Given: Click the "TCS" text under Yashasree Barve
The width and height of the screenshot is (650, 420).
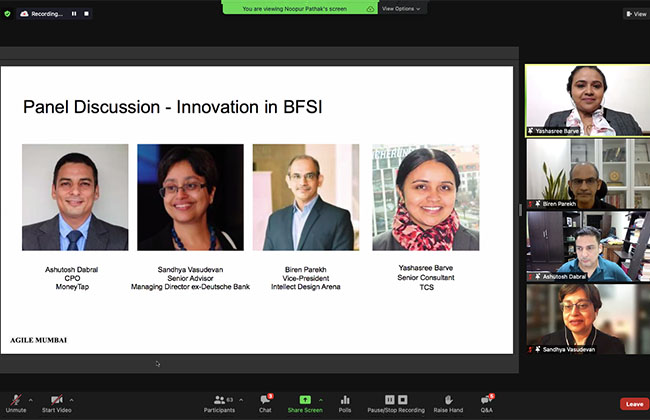Looking at the screenshot, I should point(427,287).
